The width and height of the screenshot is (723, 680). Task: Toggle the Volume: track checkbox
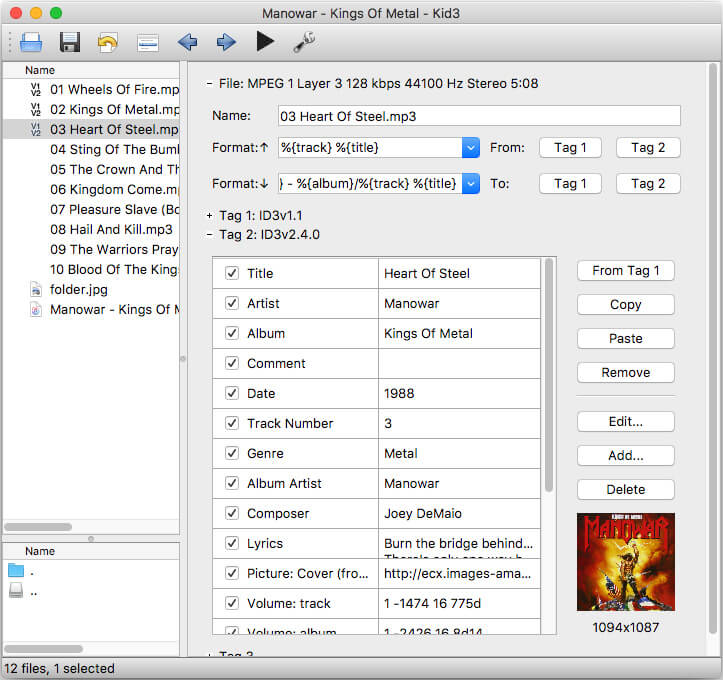232,603
